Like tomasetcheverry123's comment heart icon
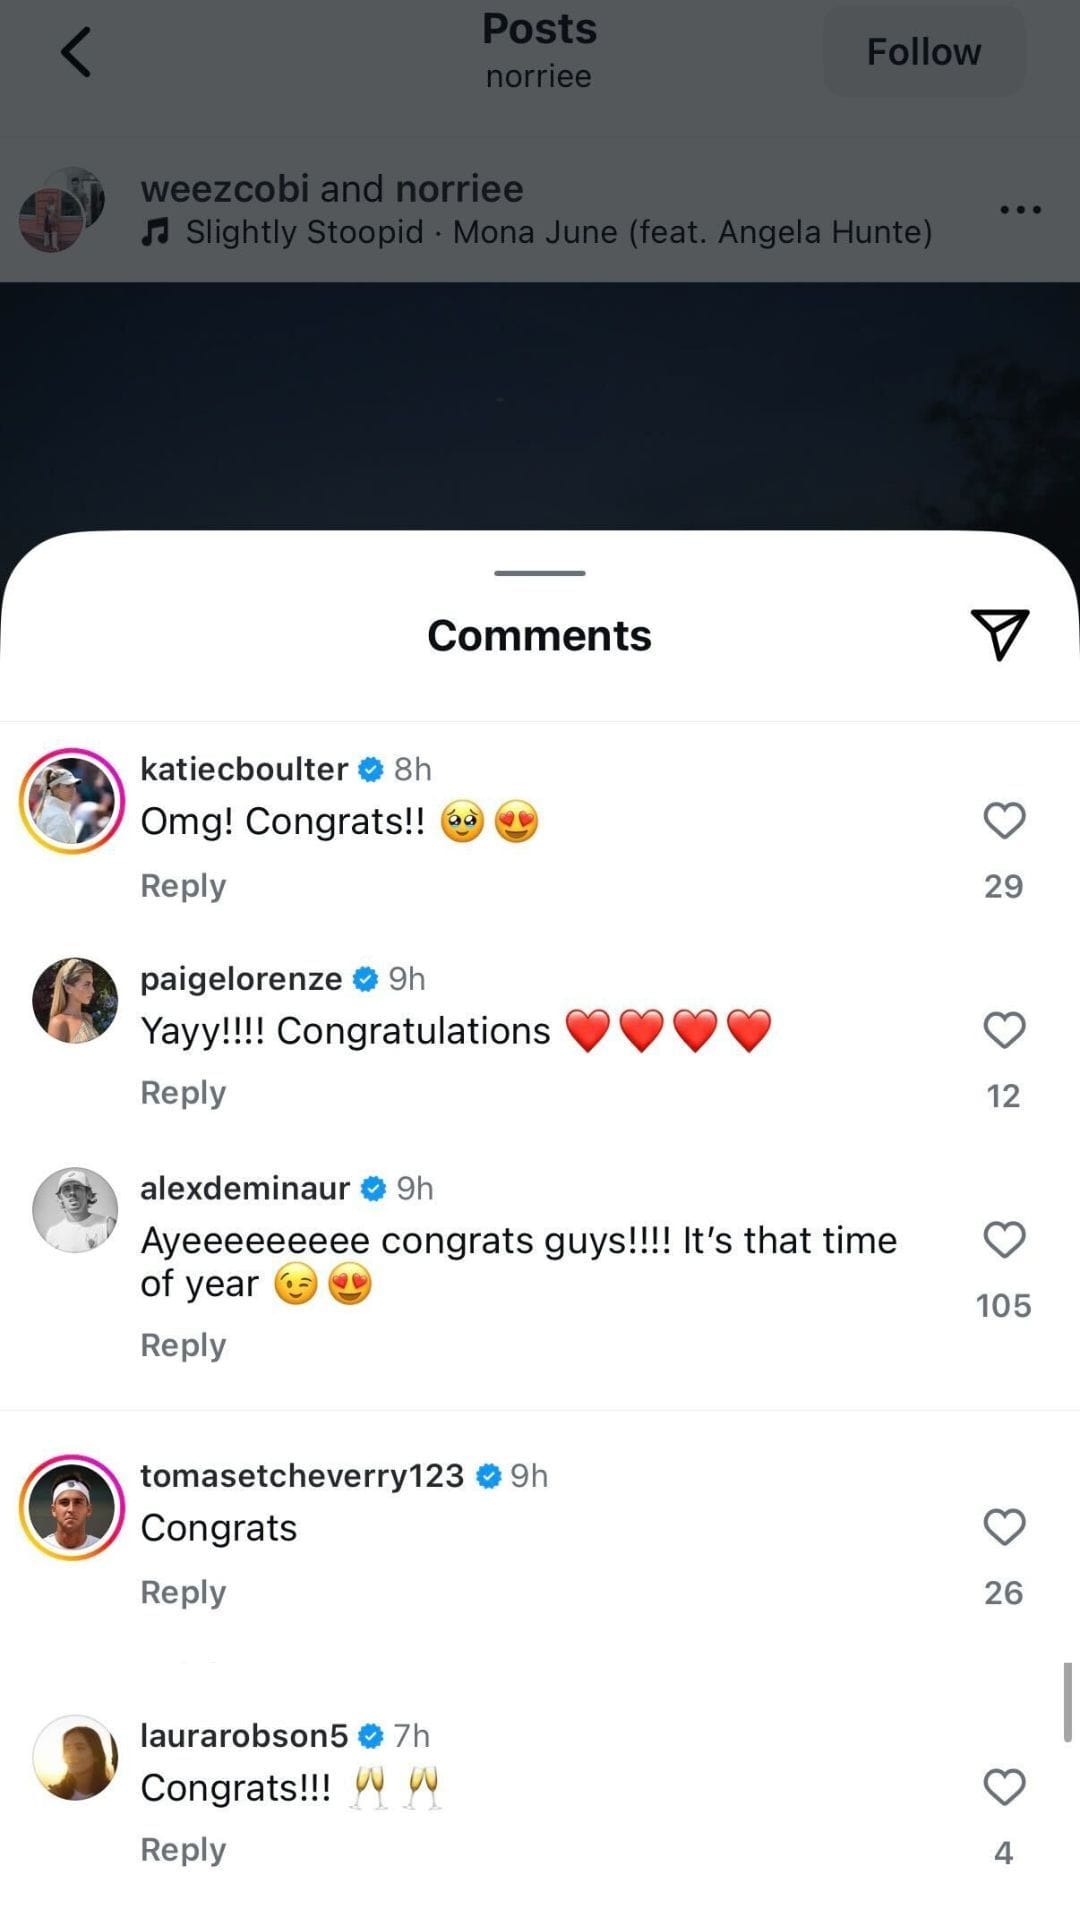The height and width of the screenshot is (1920, 1080). [1005, 1527]
